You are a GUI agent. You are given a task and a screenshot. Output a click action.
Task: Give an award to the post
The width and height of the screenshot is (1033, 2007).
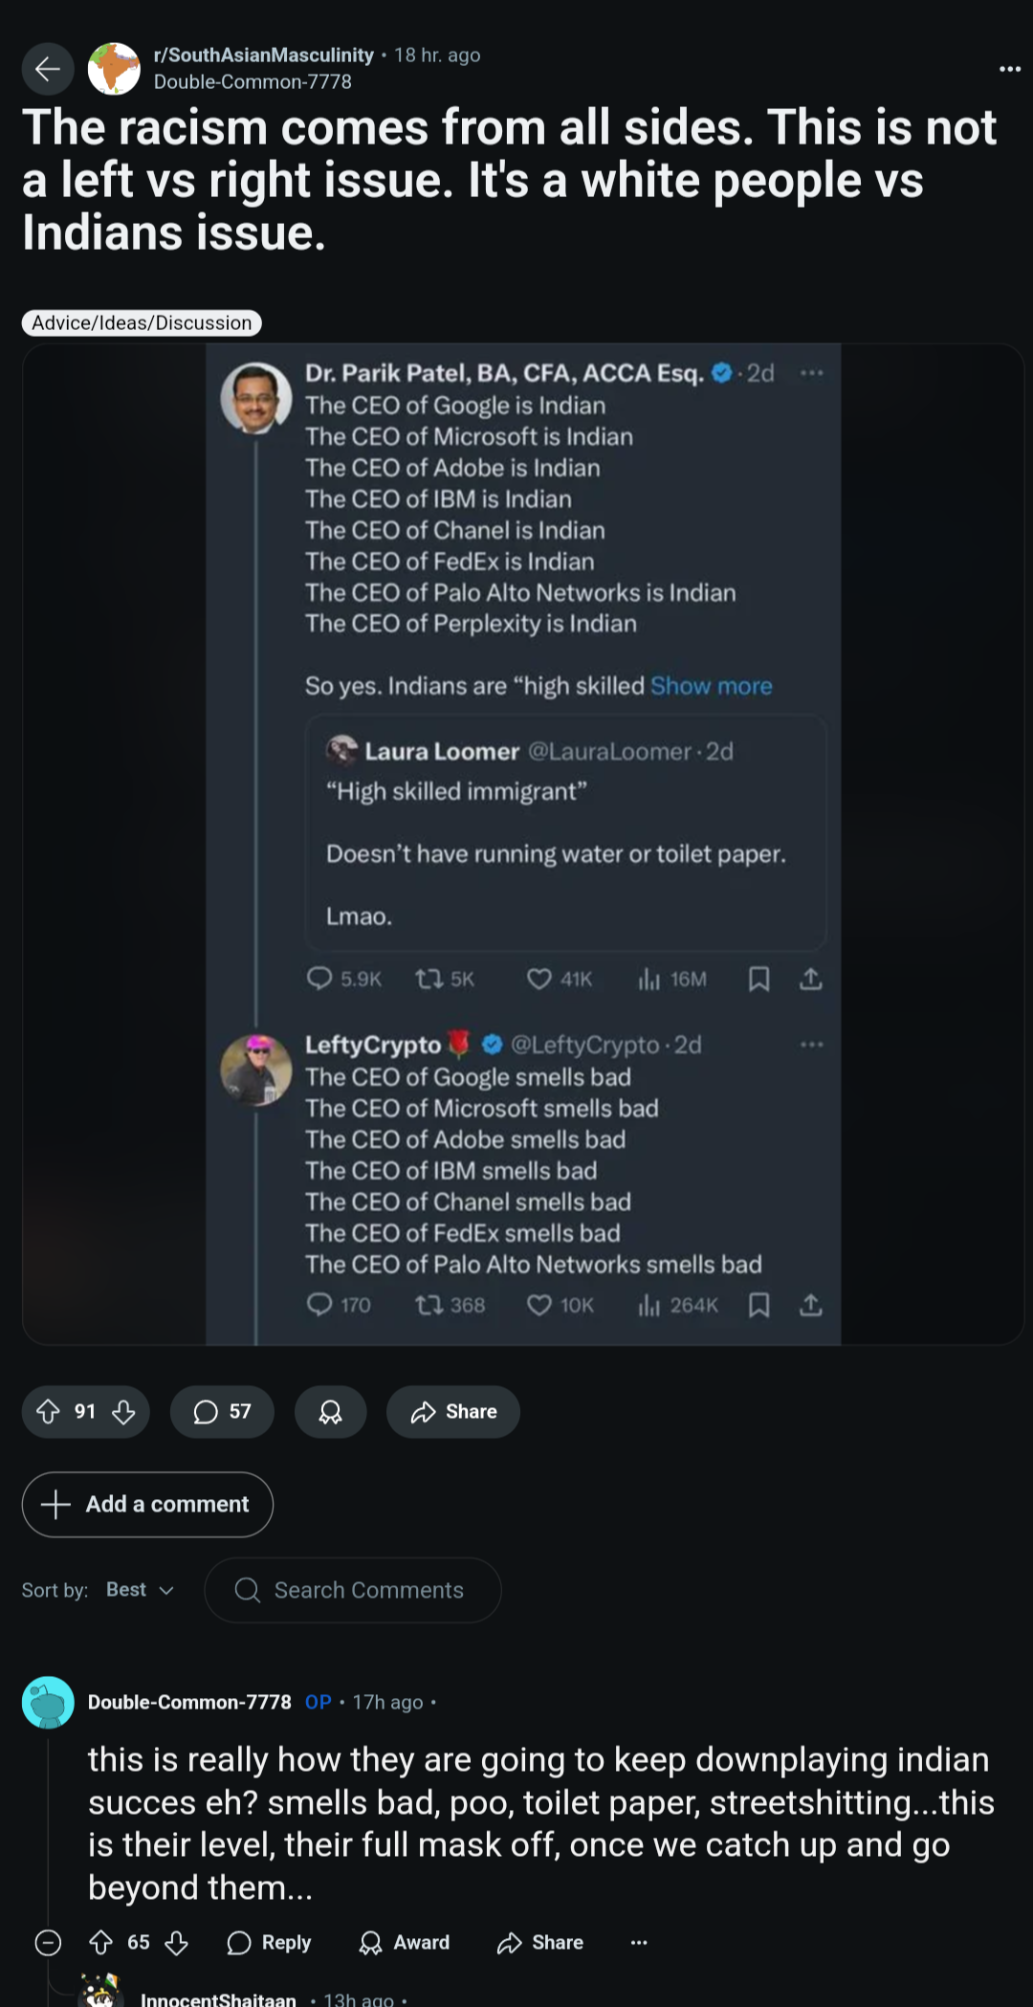coord(330,1411)
